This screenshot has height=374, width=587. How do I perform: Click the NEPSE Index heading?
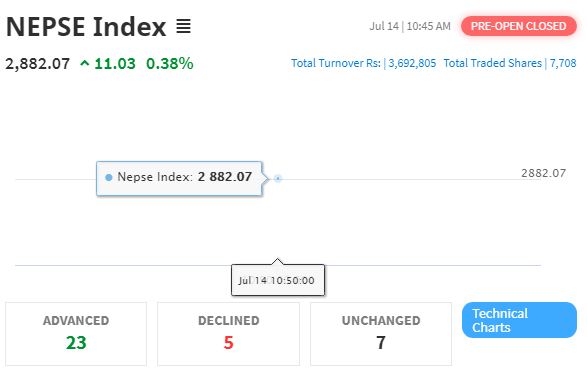pos(86,27)
